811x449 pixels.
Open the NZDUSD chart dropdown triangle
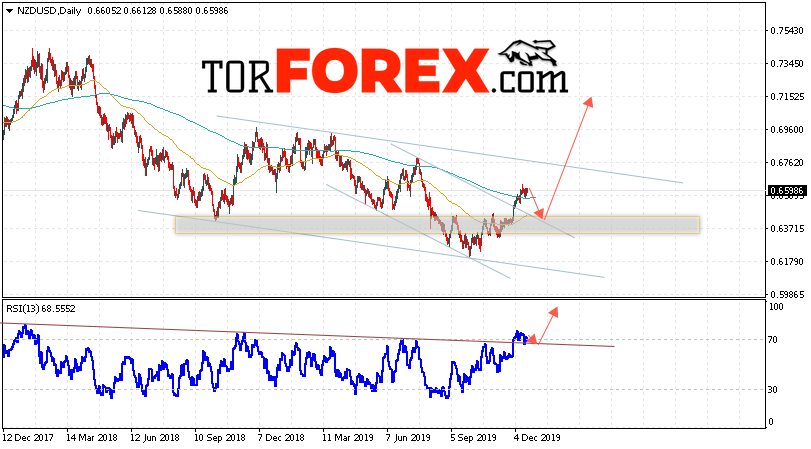[9, 11]
